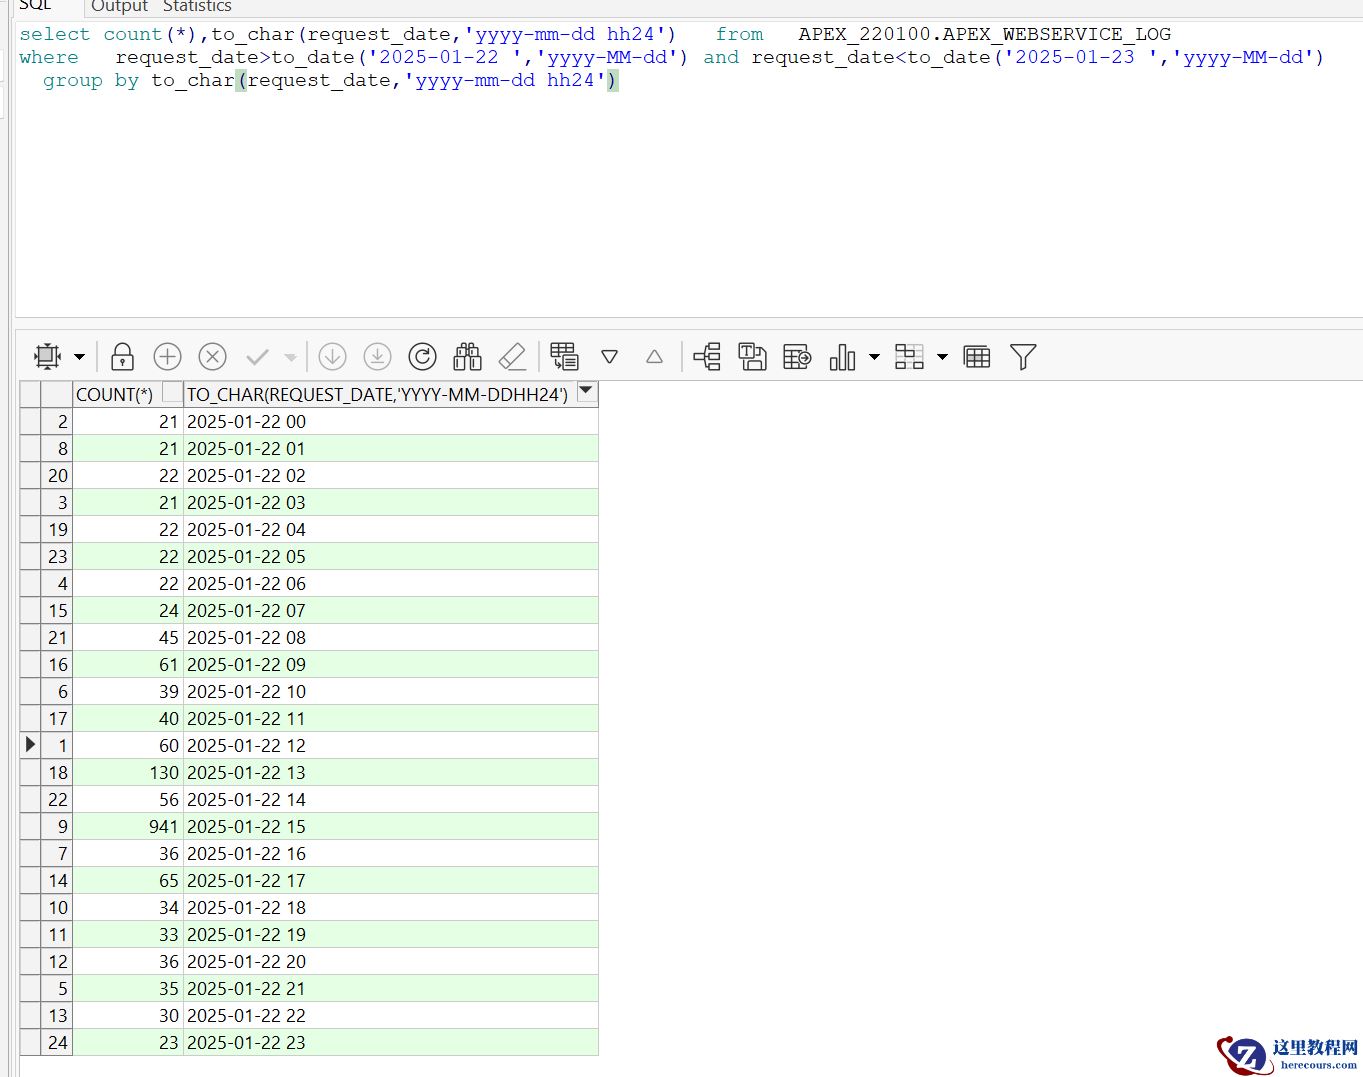Switch to the Output tab
1363x1077 pixels.
click(119, 7)
